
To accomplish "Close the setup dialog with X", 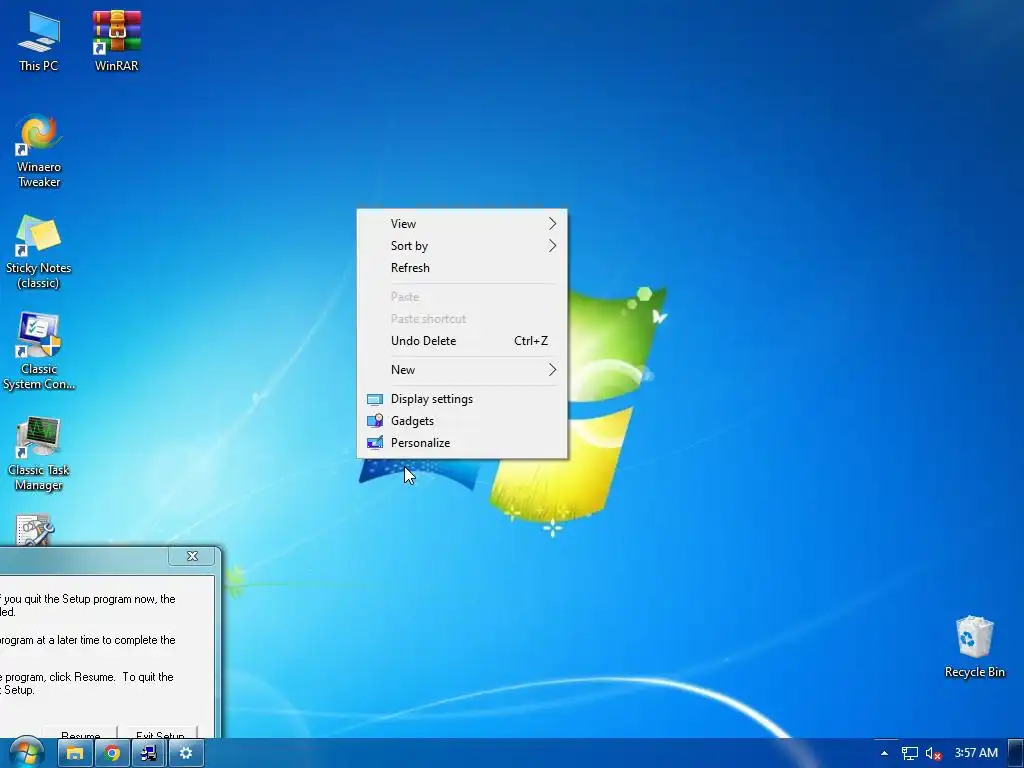I will click(x=192, y=556).
